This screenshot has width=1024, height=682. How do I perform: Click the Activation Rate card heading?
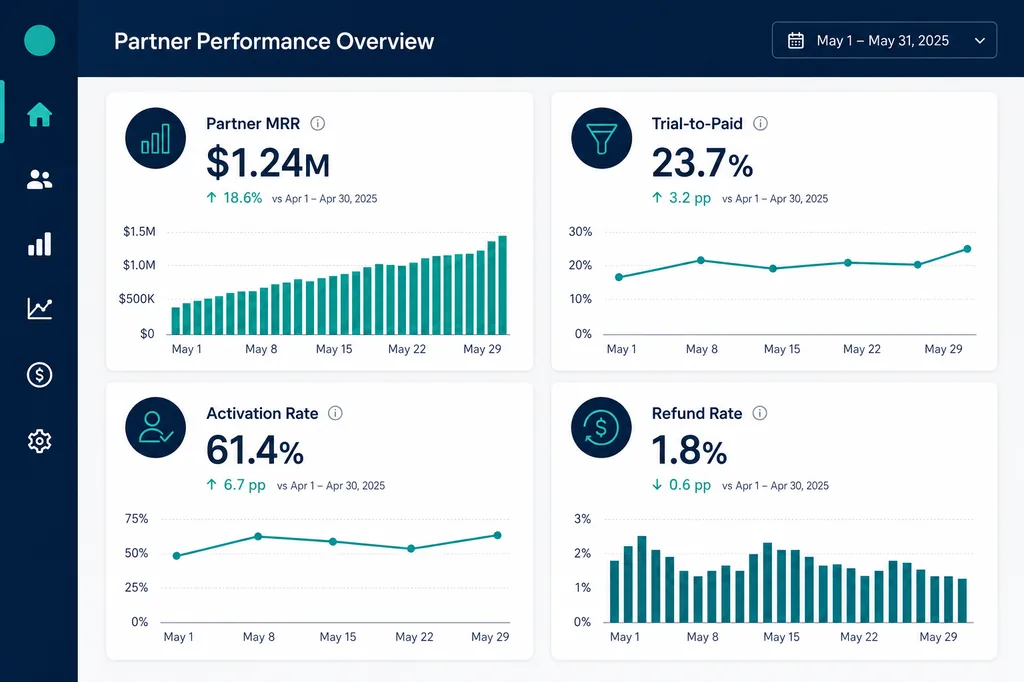pyautogui.click(x=262, y=413)
